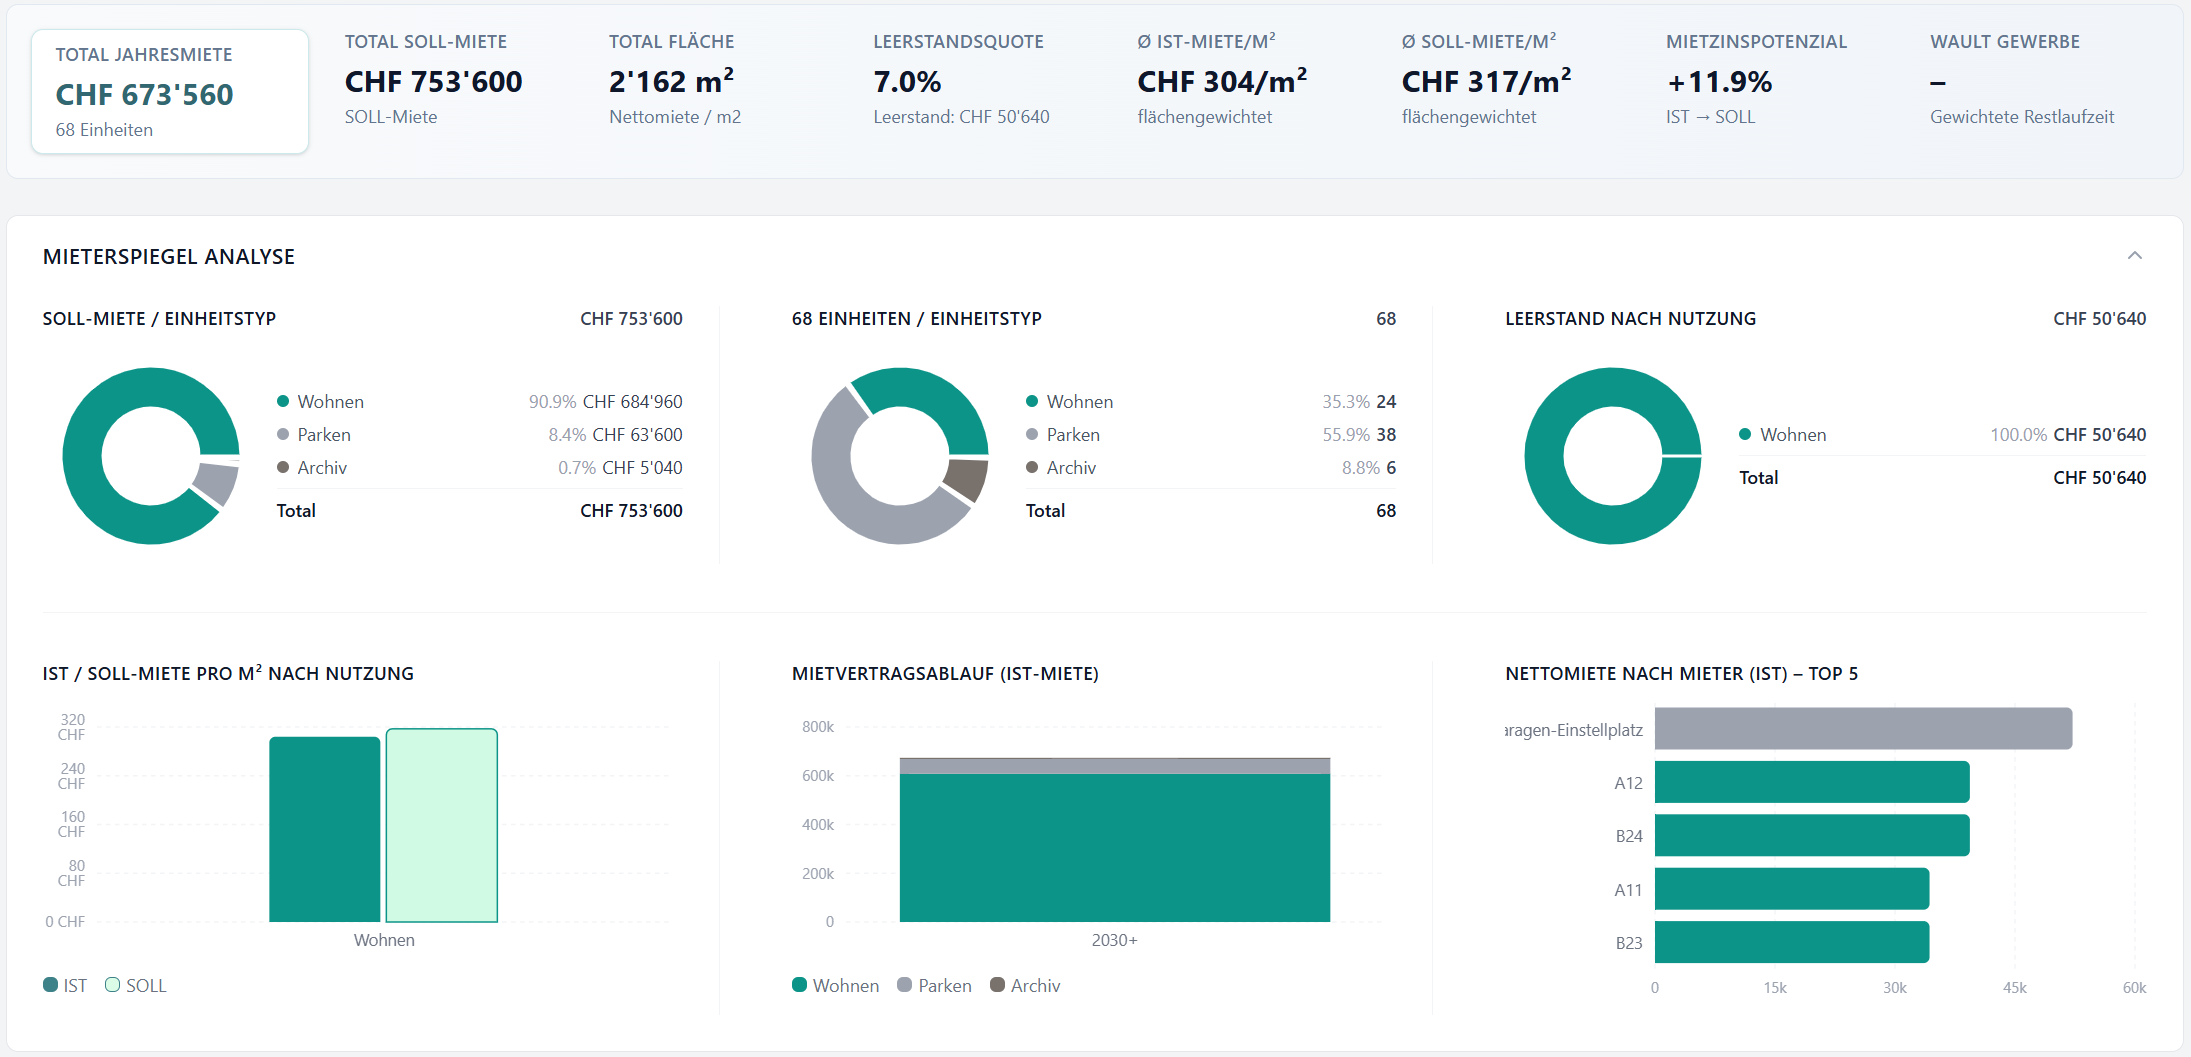Image resolution: width=2191 pixels, height=1057 pixels.
Task: Toggle Archiv in the Mietvertragsablauf legend
Action: [1025, 985]
